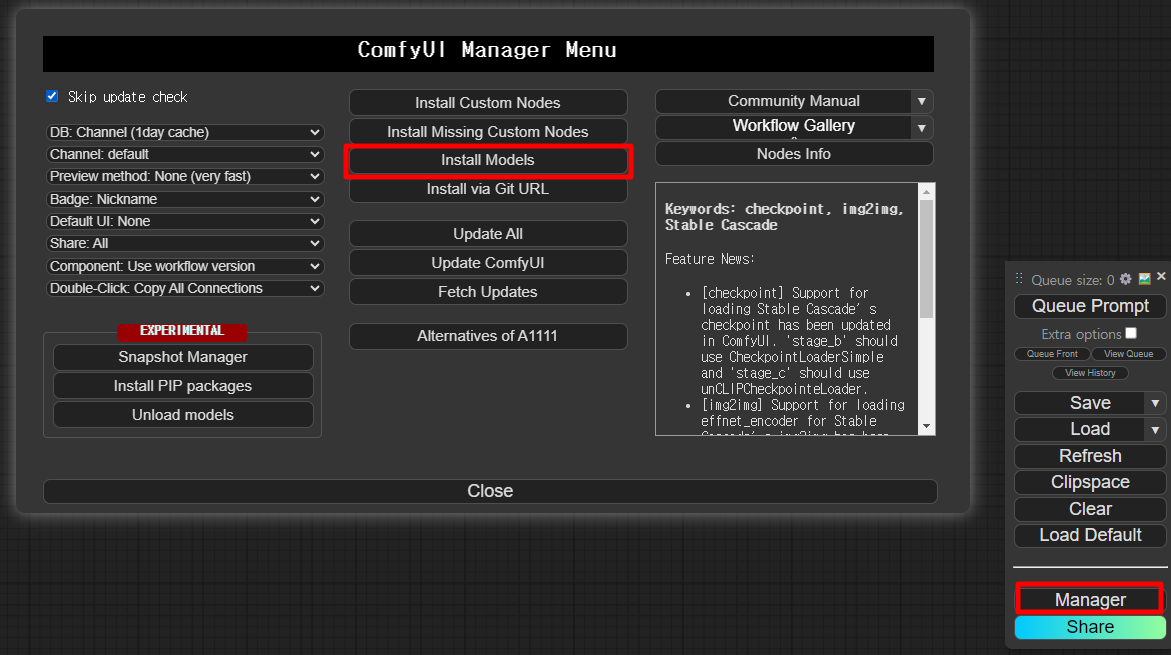The height and width of the screenshot is (655, 1171).
Task: Click the Queue Prompt button
Action: point(1090,306)
